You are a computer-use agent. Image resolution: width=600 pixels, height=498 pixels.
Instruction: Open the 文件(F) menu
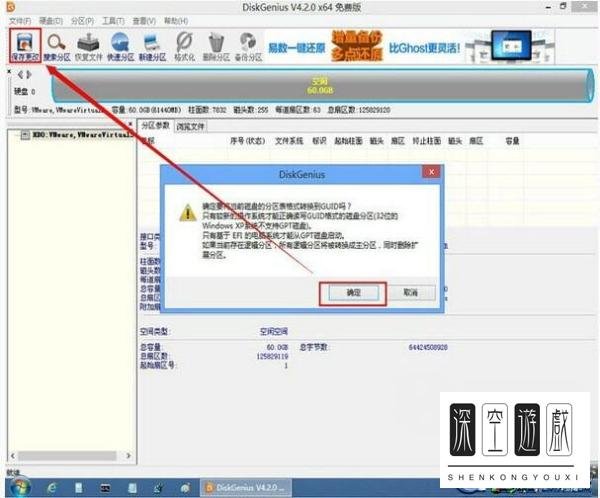(x=20, y=20)
